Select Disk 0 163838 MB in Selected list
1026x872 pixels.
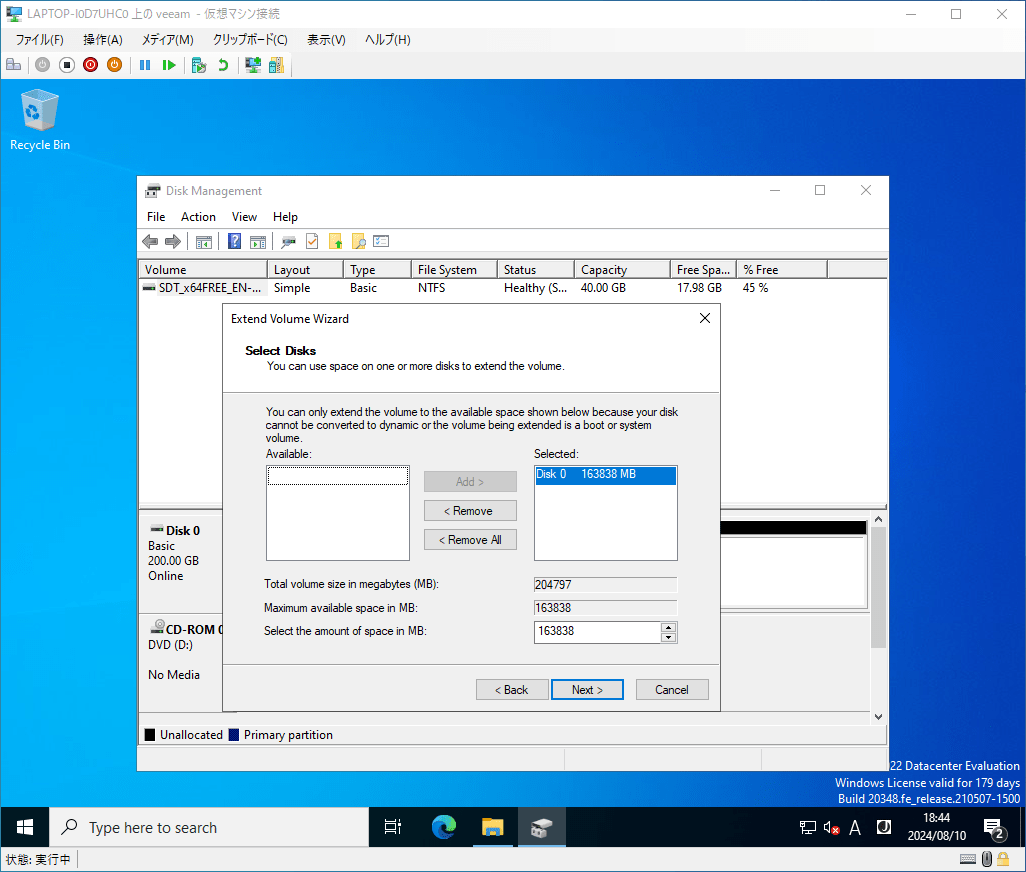pyautogui.click(x=605, y=474)
